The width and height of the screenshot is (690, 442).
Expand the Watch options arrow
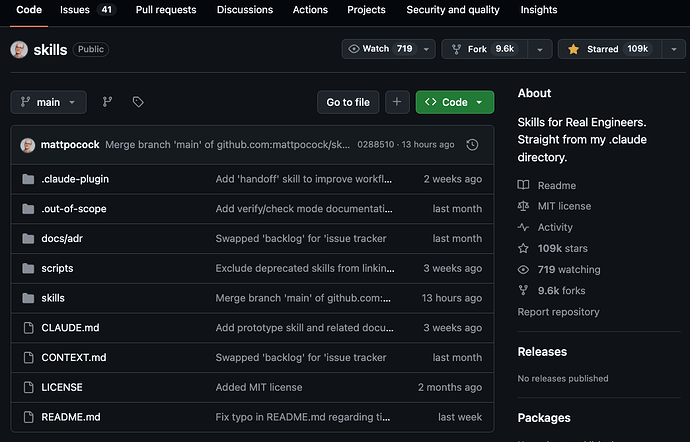[x=426, y=49]
